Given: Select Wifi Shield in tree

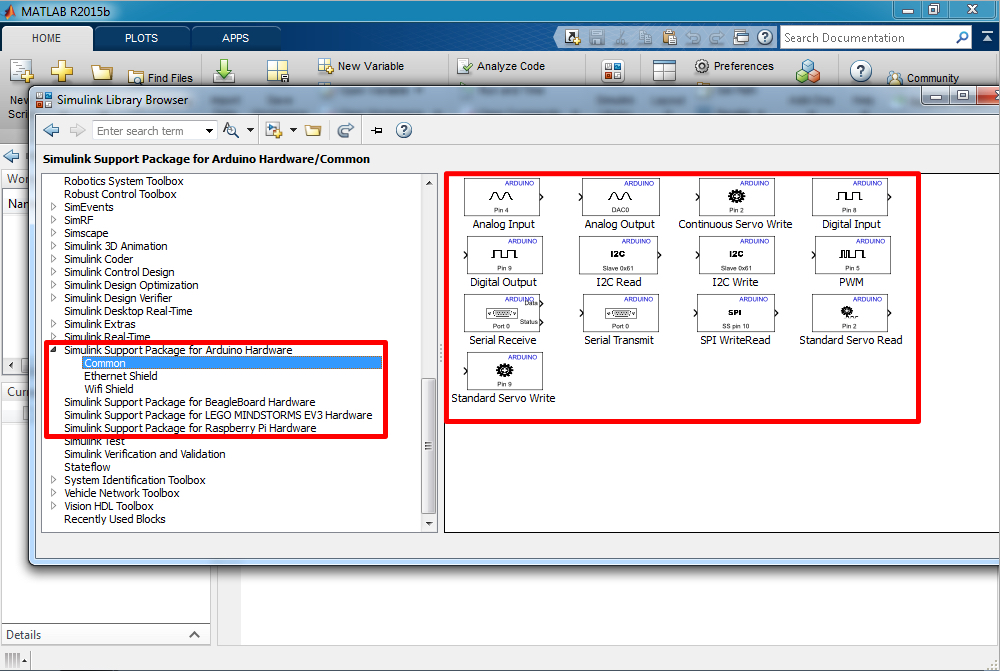Looking at the screenshot, I should coord(108,389).
